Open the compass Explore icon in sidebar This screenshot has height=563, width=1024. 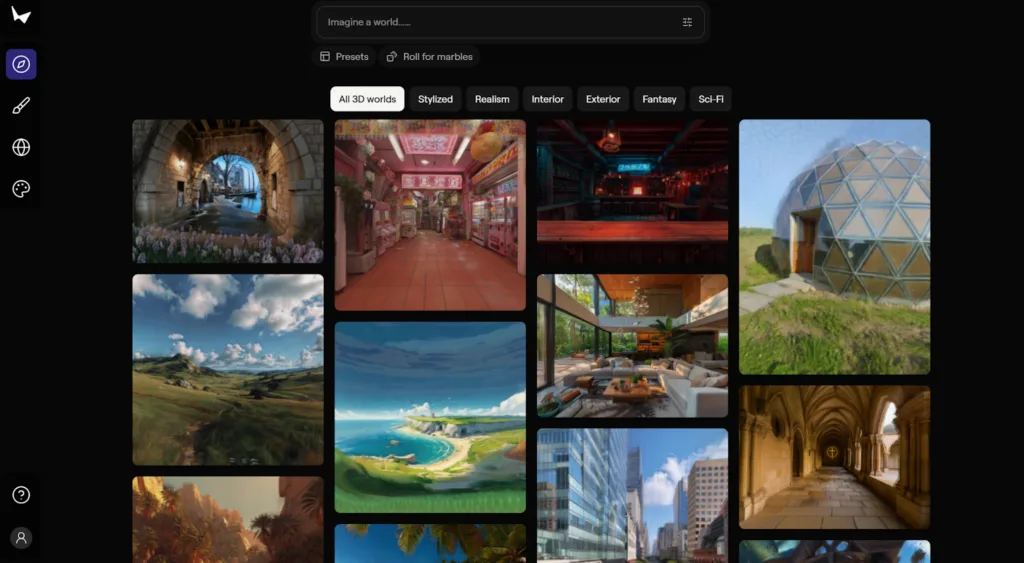(21, 64)
